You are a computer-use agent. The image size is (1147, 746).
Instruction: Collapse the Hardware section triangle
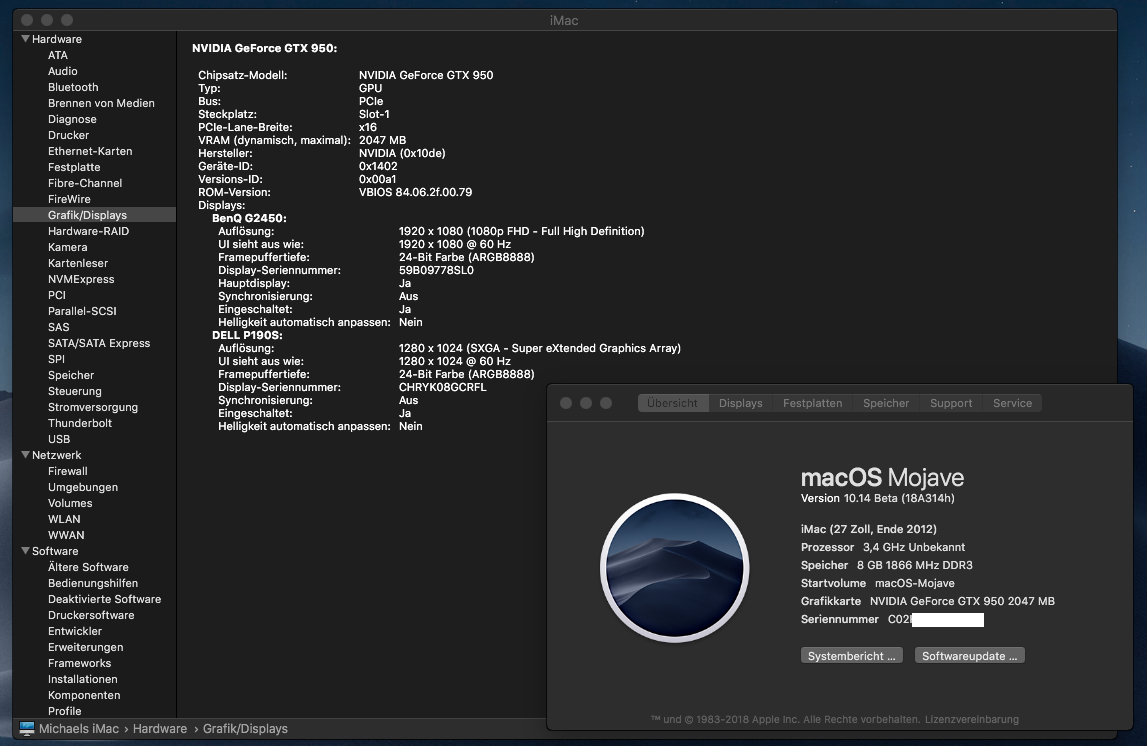[x=25, y=39]
